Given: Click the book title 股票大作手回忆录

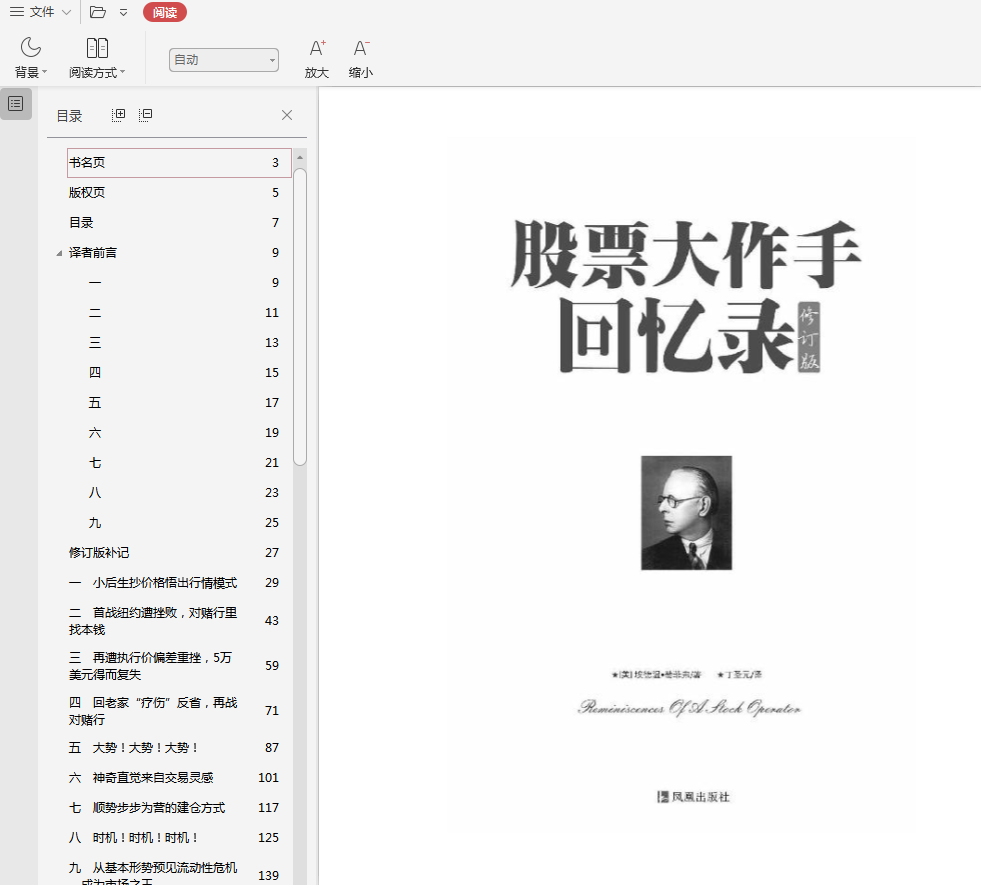Looking at the screenshot, I should click(686, 296).
